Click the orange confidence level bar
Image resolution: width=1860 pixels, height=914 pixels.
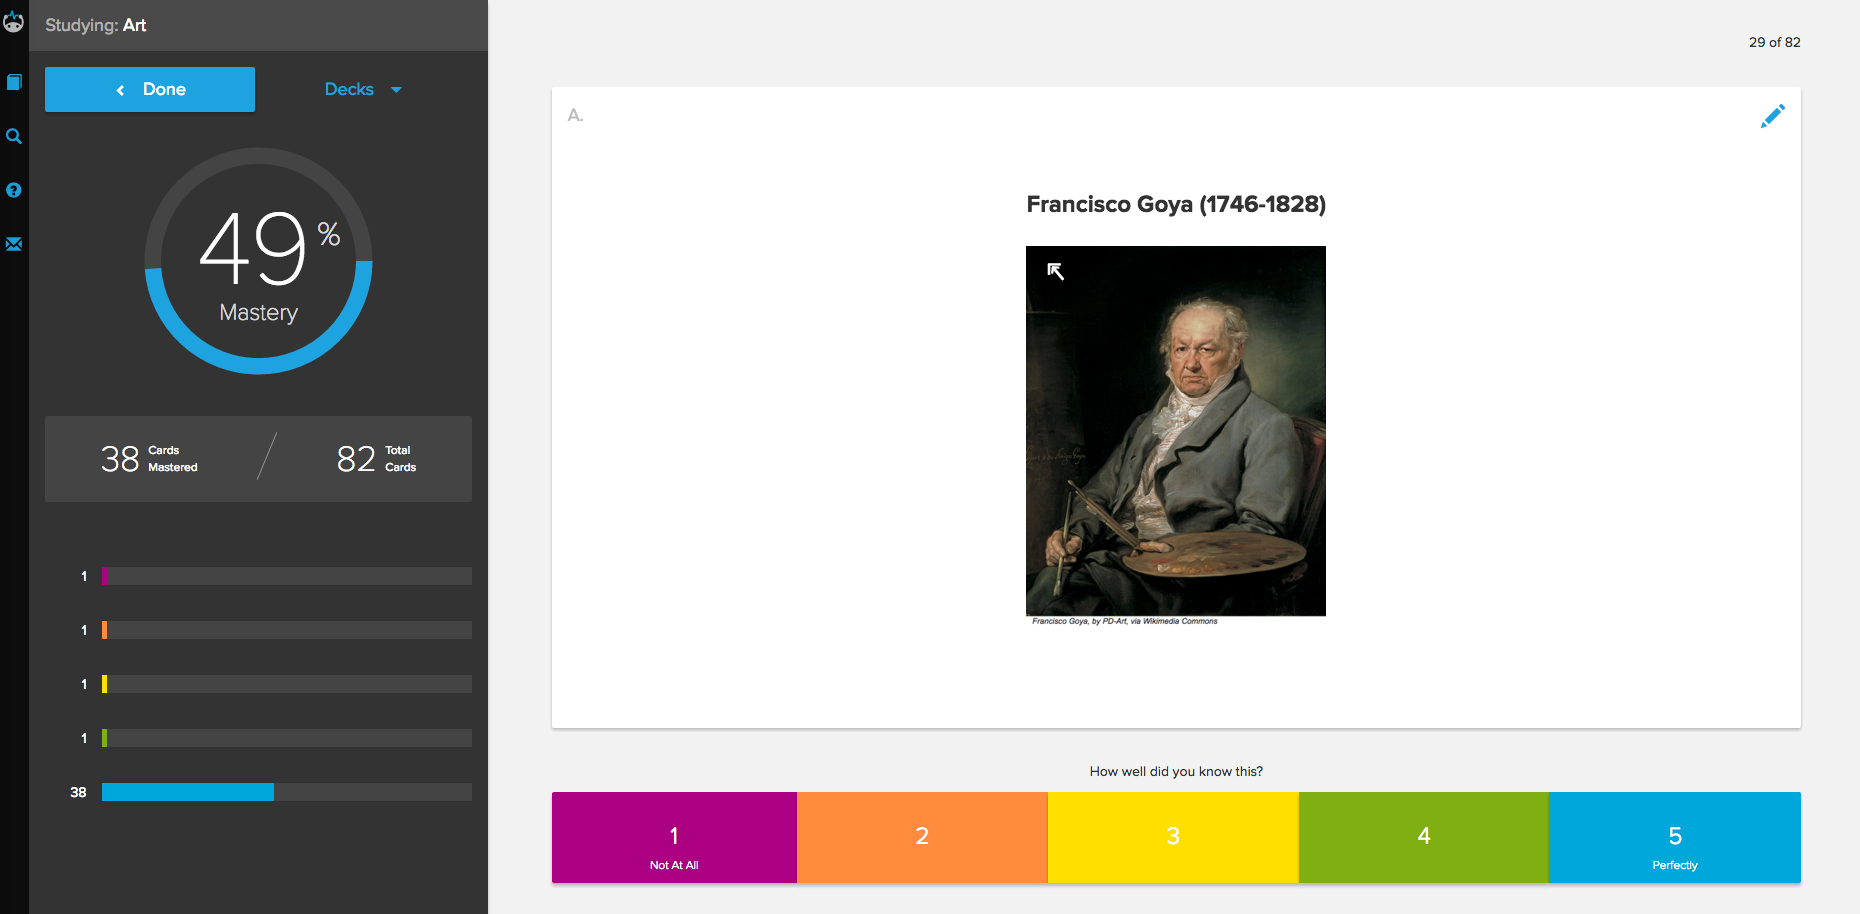coord(287,630)
